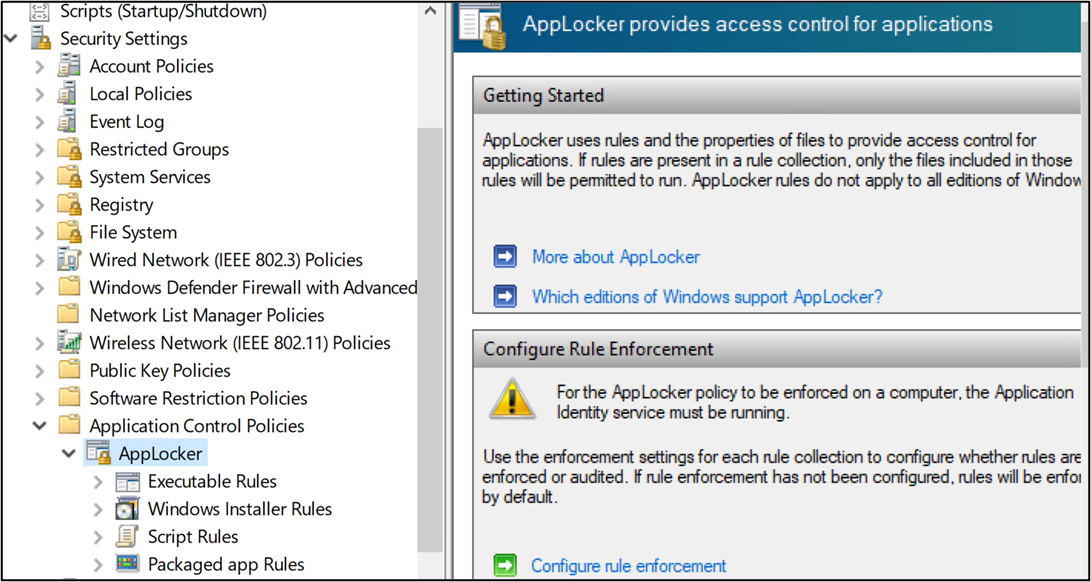Click the Wired Network Policies icon
The width and height of the screenshot is (1091, 582).
[x=70, y=260]
